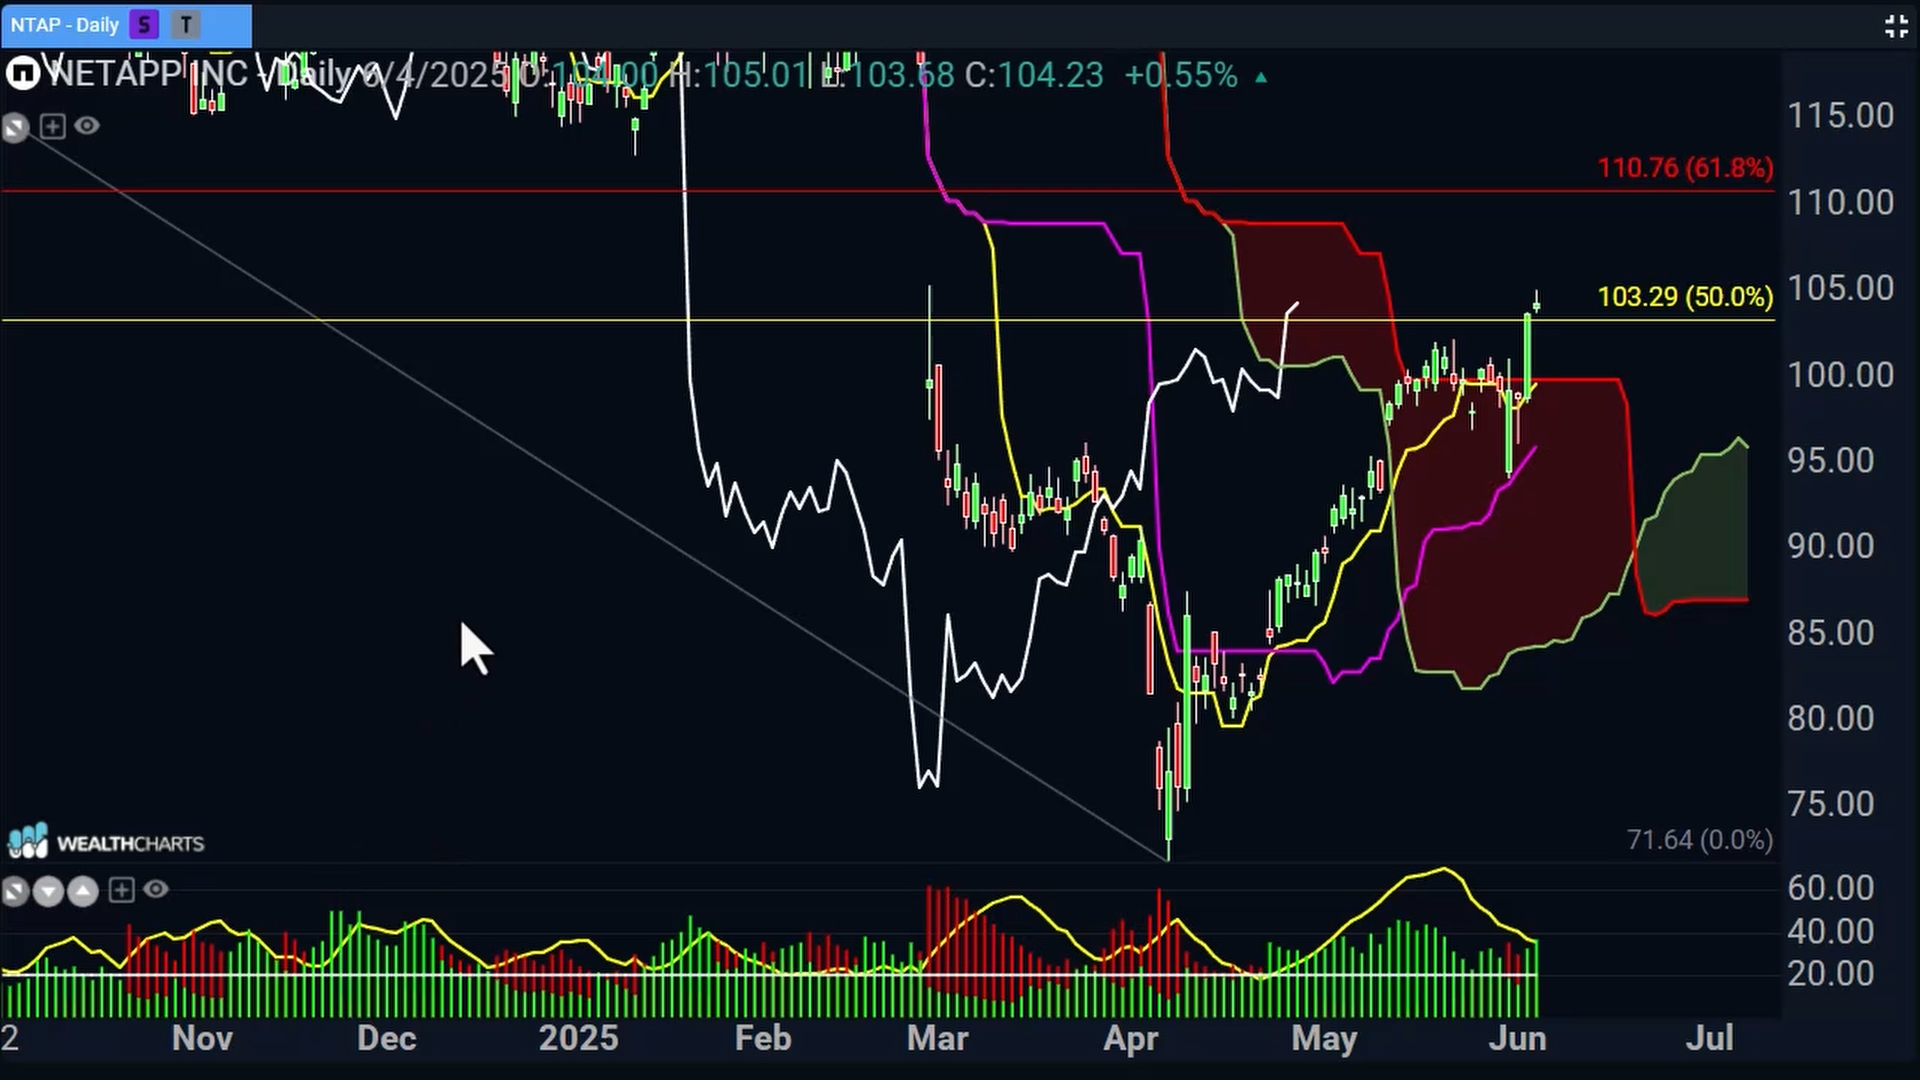Image resolution: width=1920 pixels, height=1080 pixels.
Task: Click the H:105.01 high value in header
Action: tap(739, 75)
